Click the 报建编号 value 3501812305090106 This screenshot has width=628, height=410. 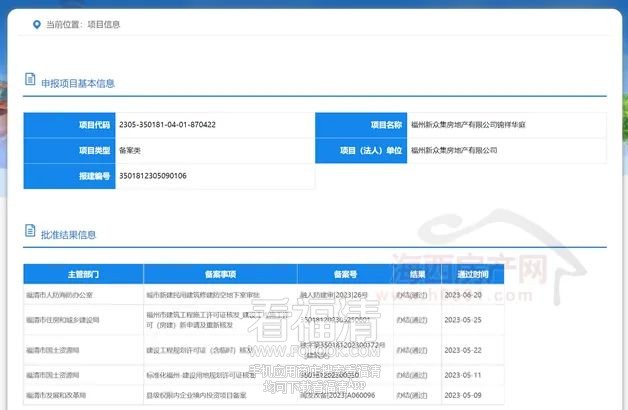click(x=153, y=176)
